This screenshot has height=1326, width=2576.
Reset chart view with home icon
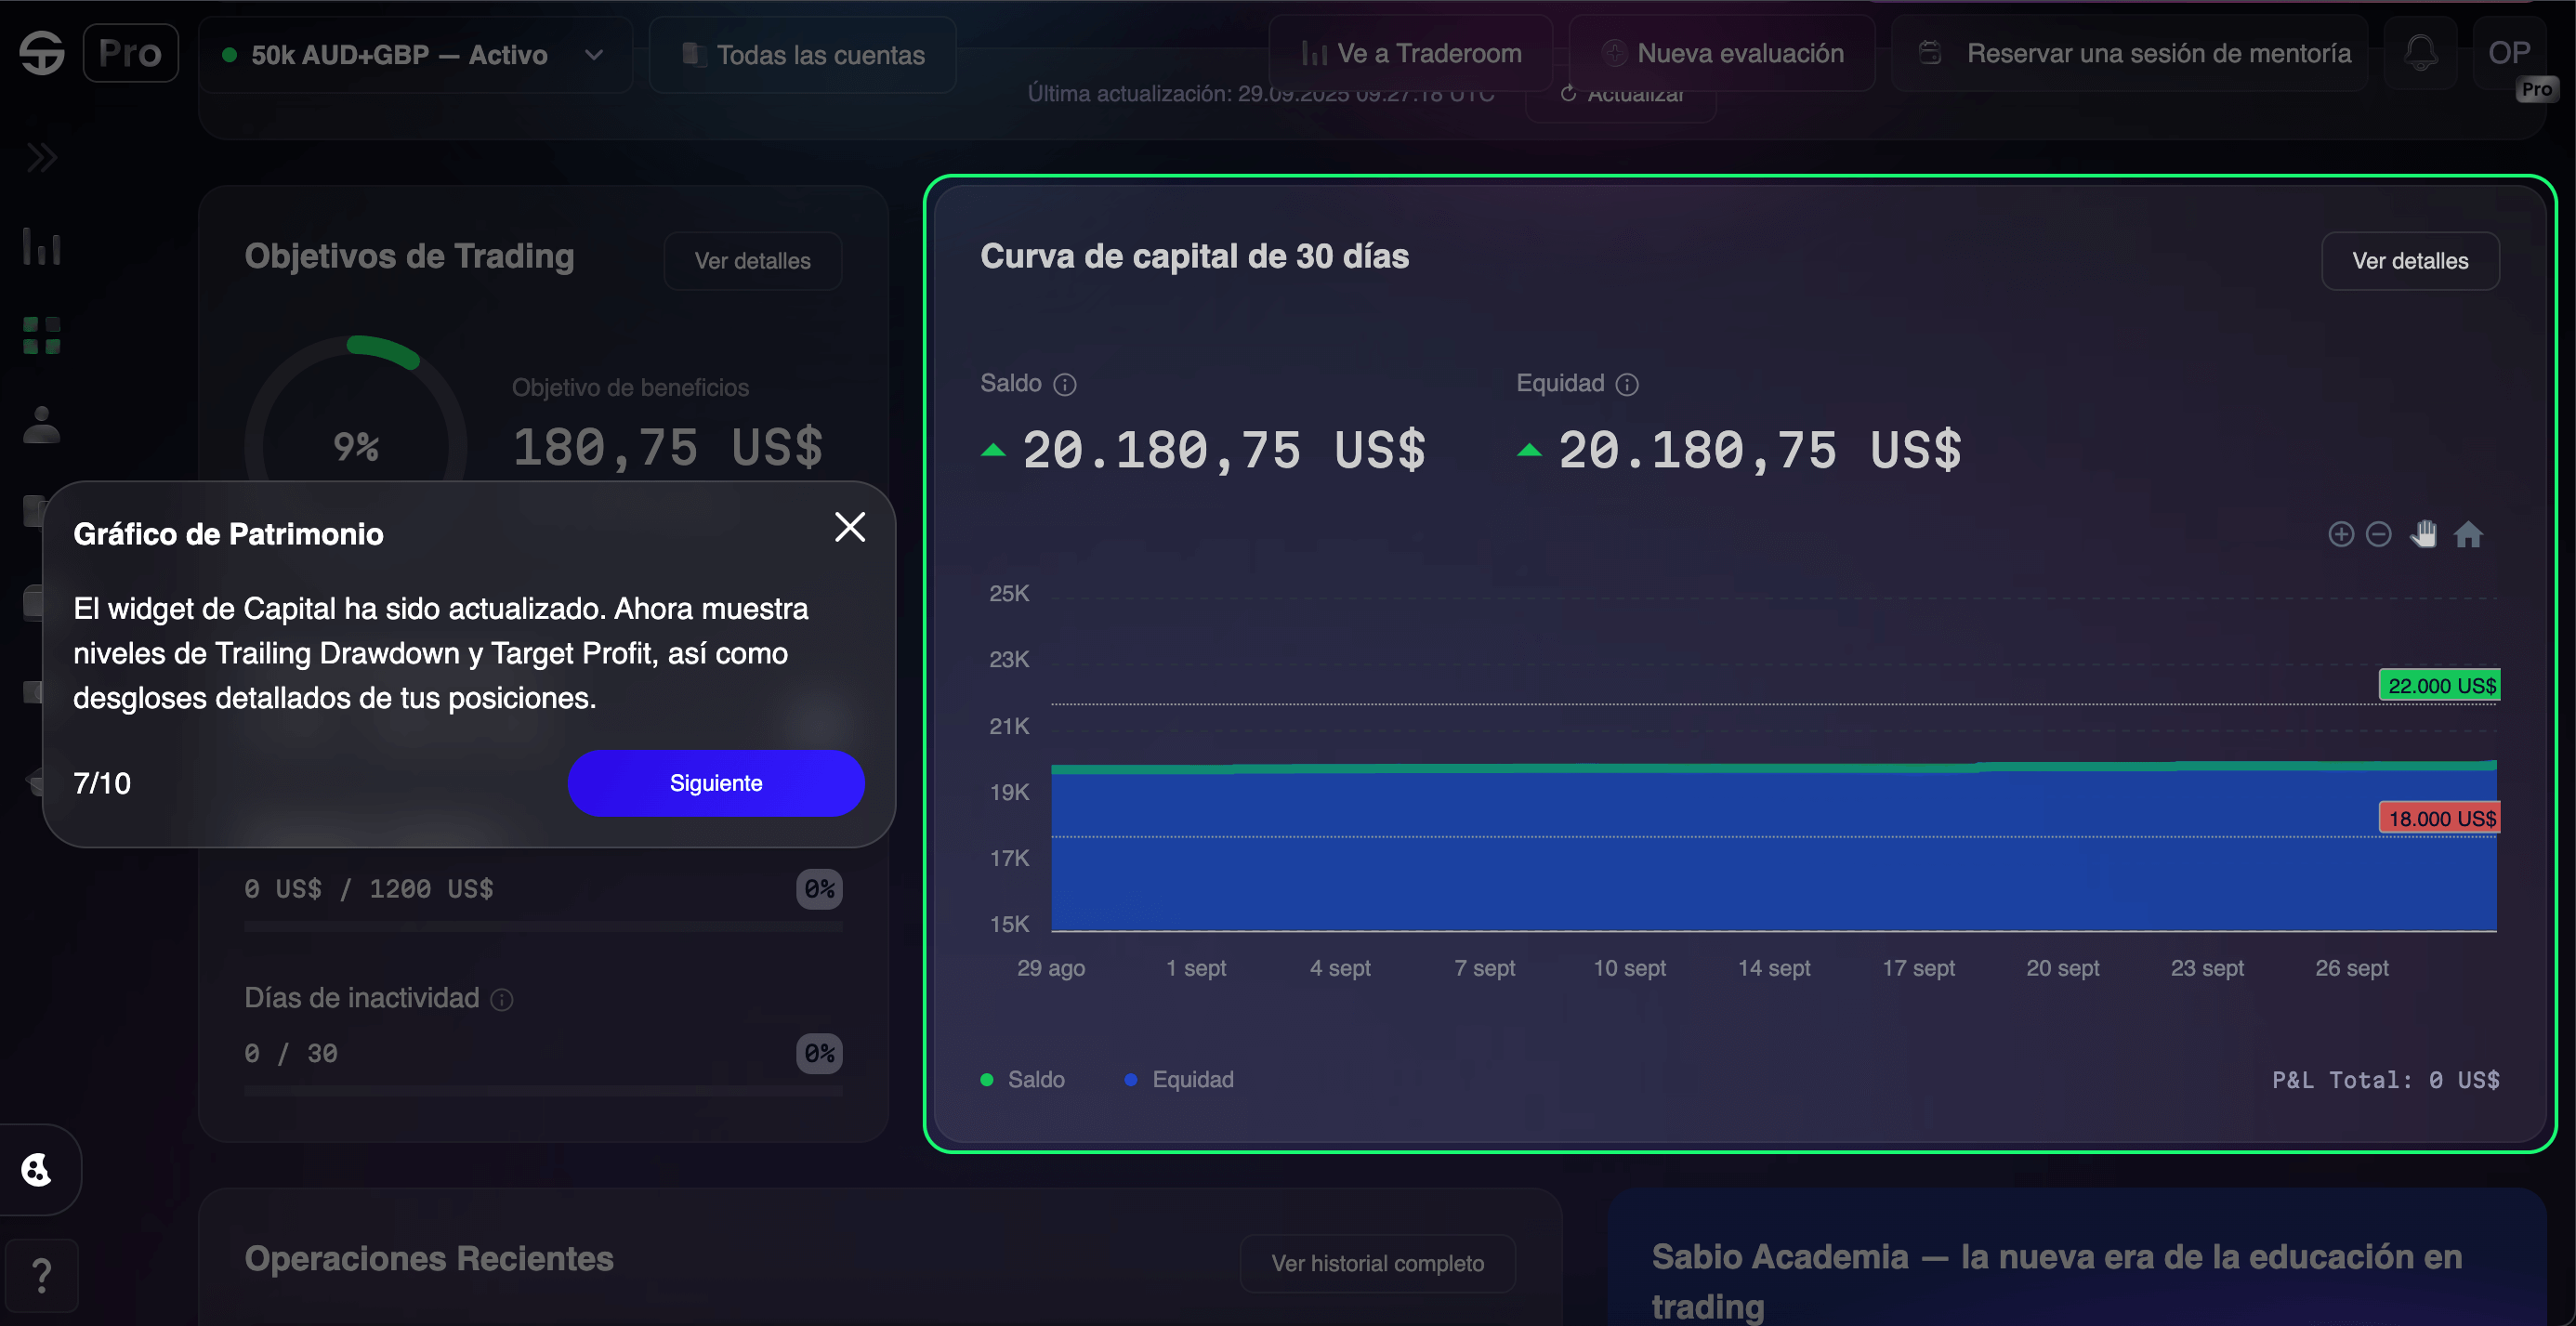coord(2468,535)
